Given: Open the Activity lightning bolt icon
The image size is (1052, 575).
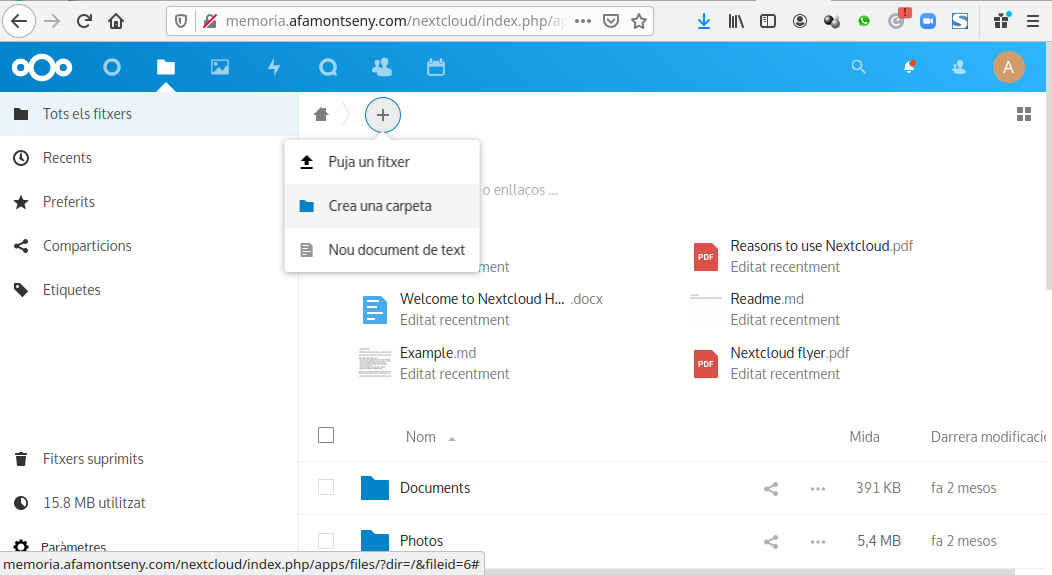Looking at the screenshot, I should click(274, 68).
